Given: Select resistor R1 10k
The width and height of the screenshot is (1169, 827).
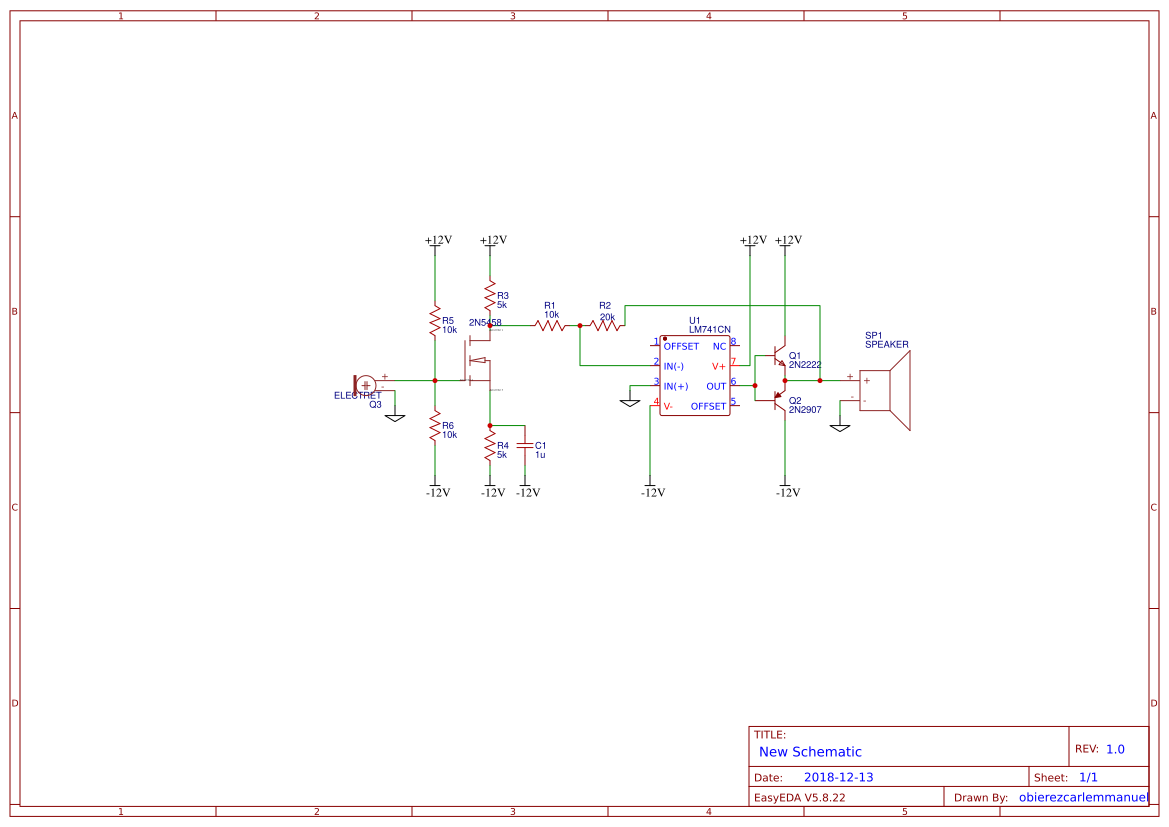Looking at the screenshot, I should (x=550, y=324).
